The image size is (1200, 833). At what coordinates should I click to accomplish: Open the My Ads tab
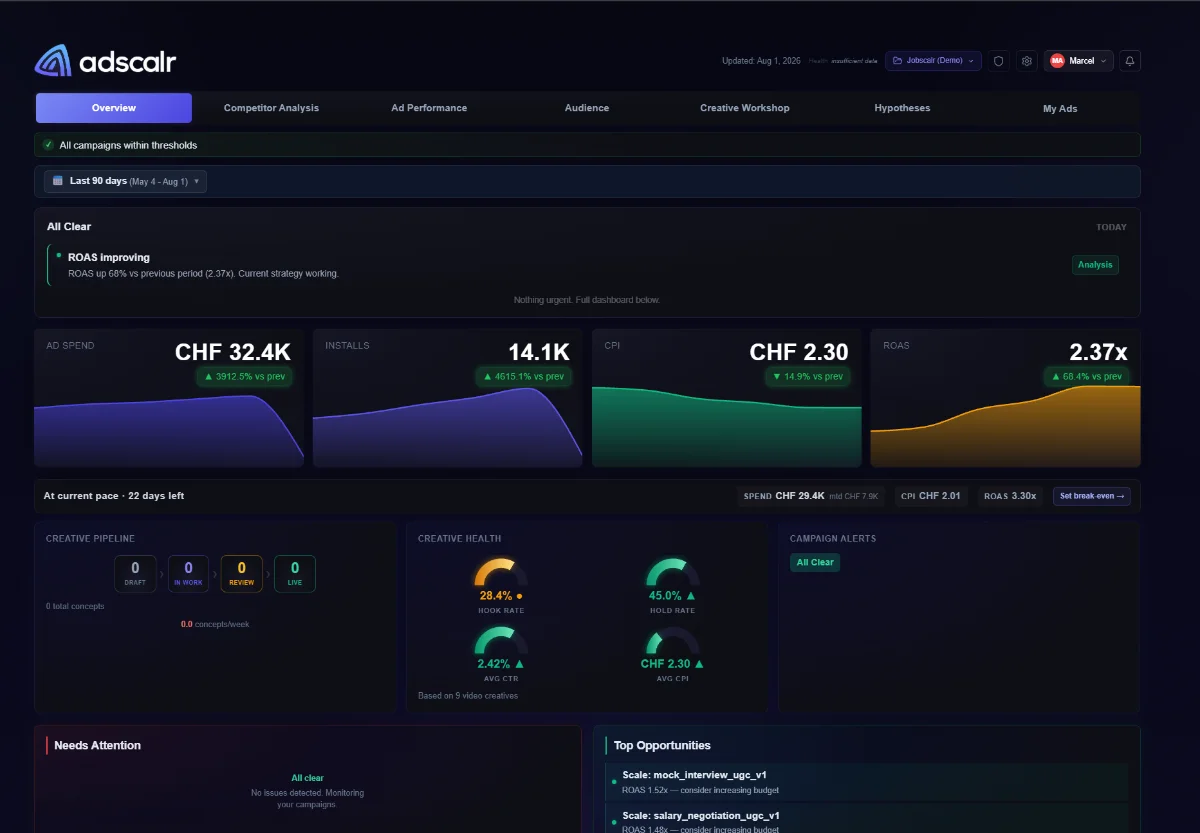pos(1060,108)
